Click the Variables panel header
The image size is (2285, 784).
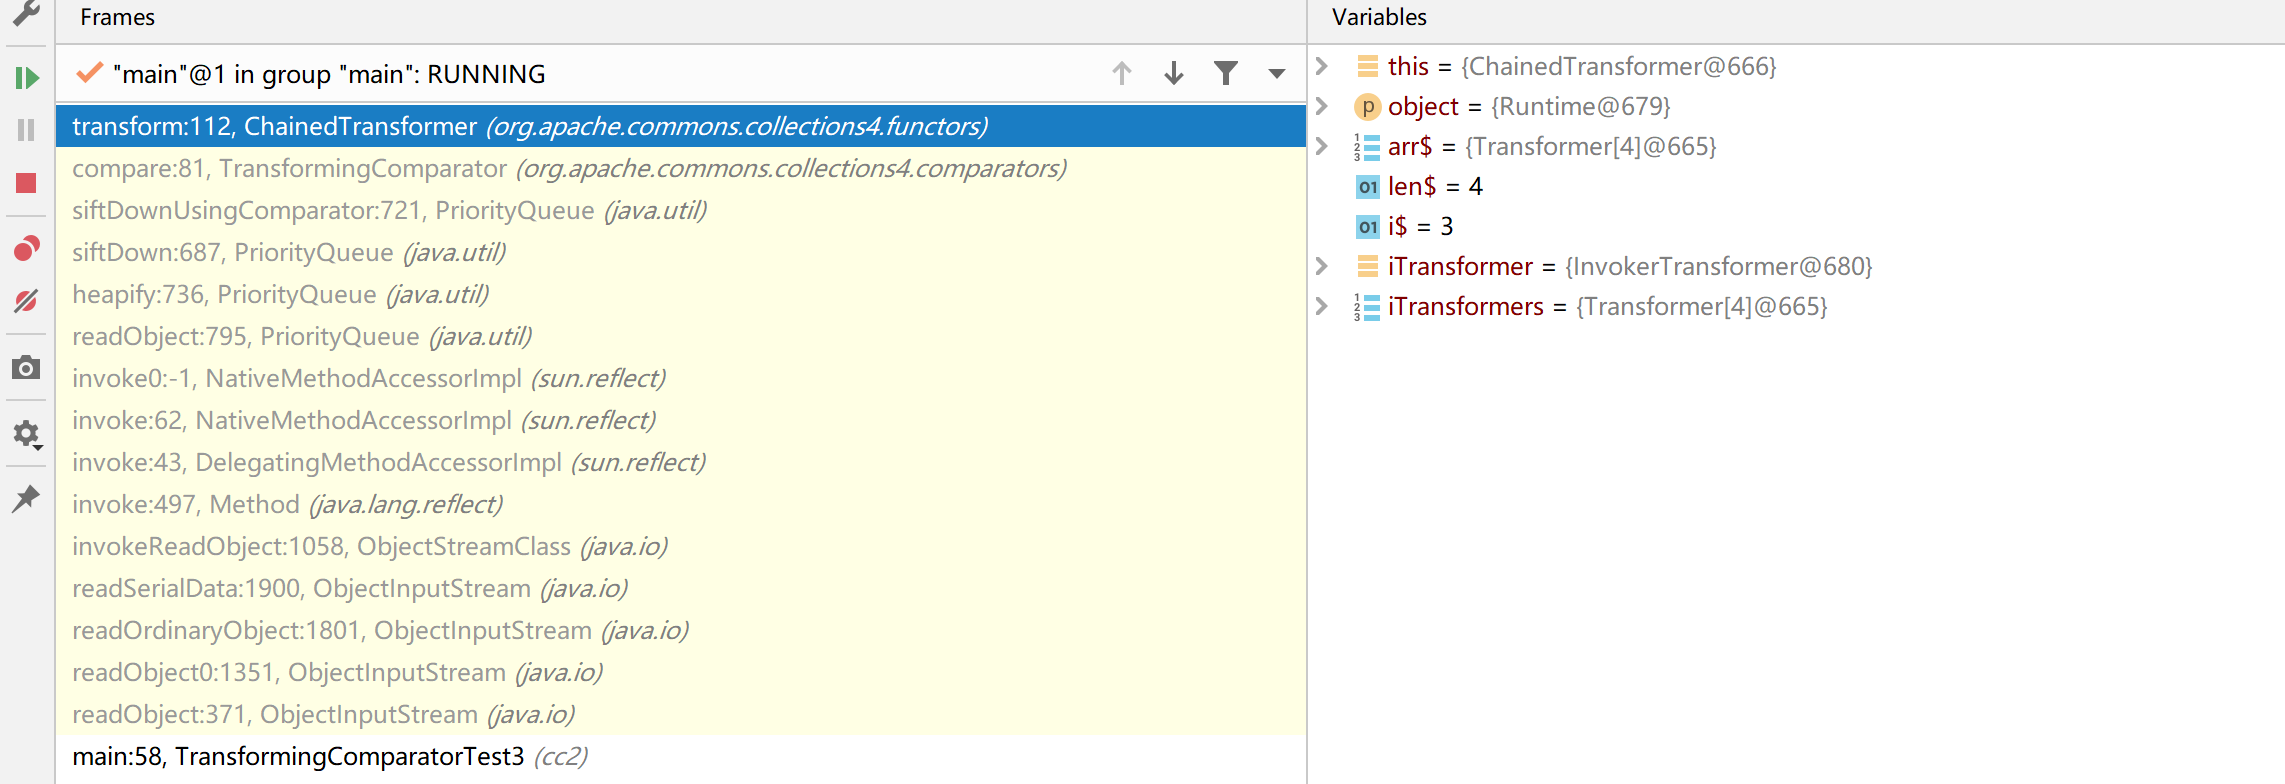pos(1379,17)
